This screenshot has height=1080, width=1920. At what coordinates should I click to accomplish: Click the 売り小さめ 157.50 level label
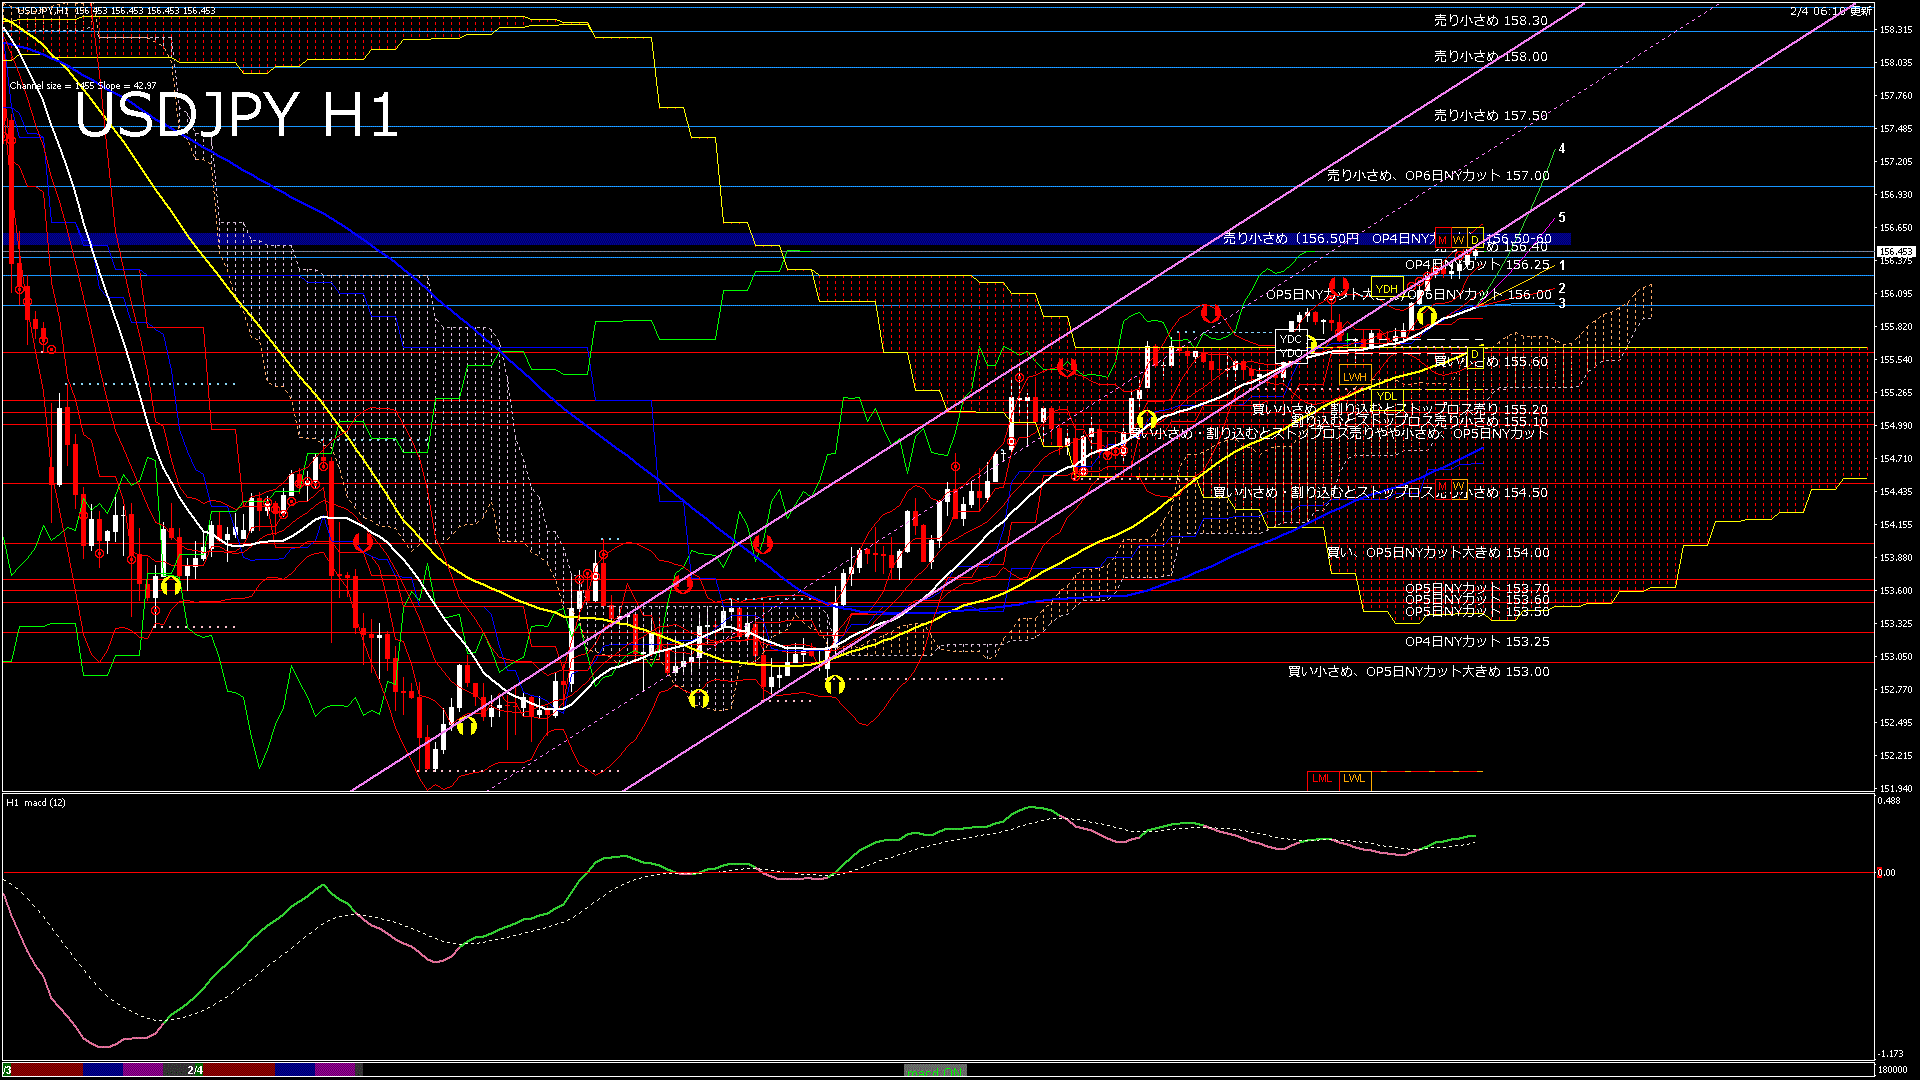pos(1490,115)
